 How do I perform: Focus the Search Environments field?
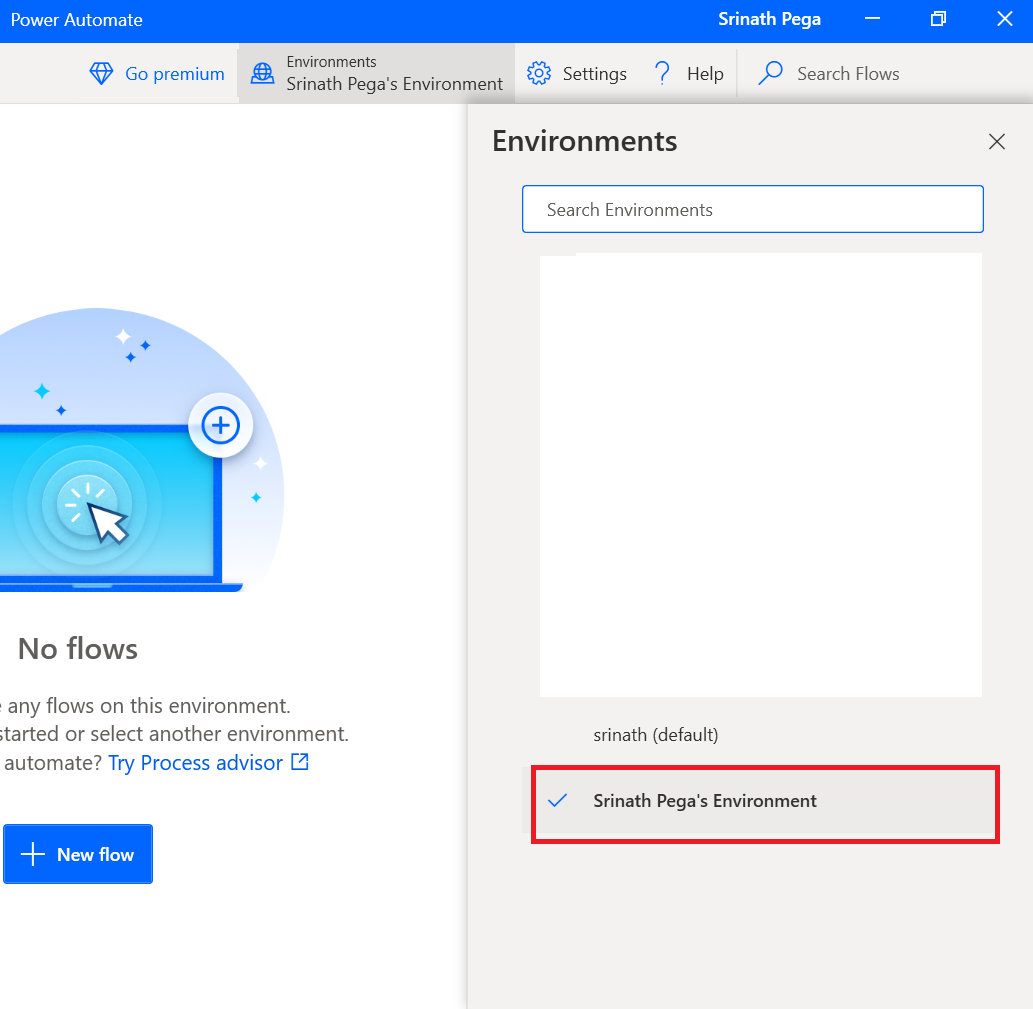coord(752,210)
